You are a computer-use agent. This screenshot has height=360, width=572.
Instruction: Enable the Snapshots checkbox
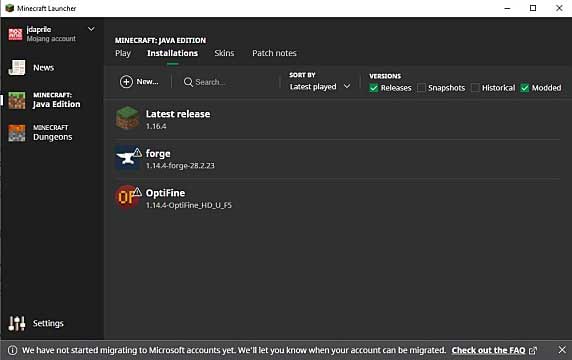pos(421,88)
